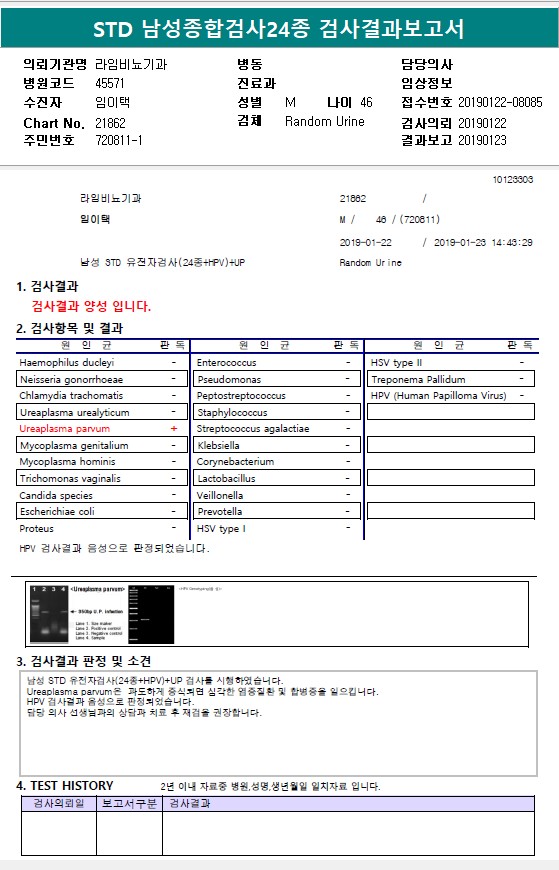Image resolution: width=559 pixels, height=870 pixels.
Task: Click the 'Candida species' row
Action: [x=103, y=495]
